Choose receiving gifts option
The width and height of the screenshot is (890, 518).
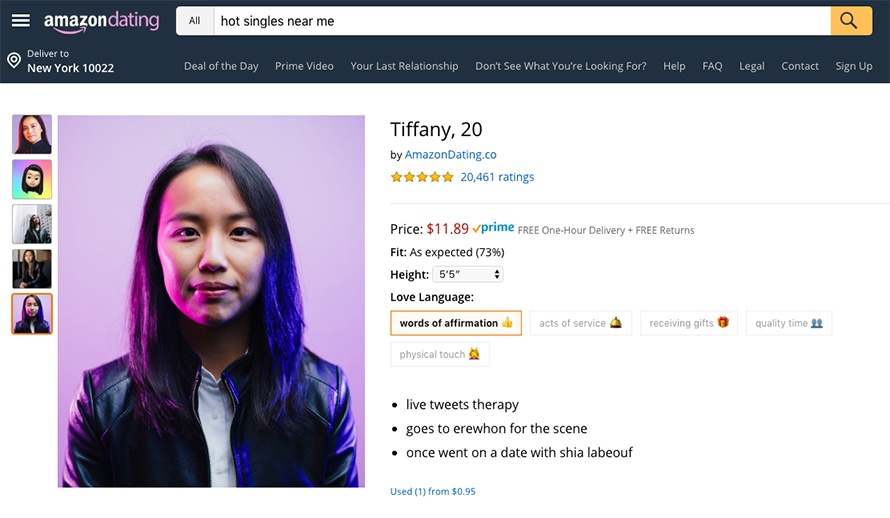coord(689,323)
